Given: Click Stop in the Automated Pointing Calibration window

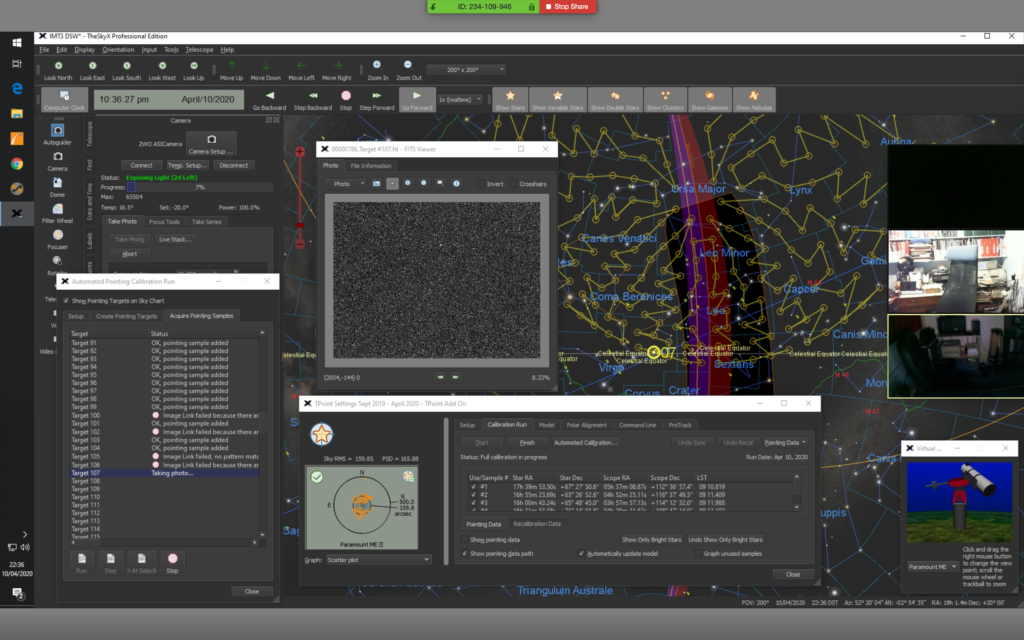Looking at the screenshot, I should point(172,562).
